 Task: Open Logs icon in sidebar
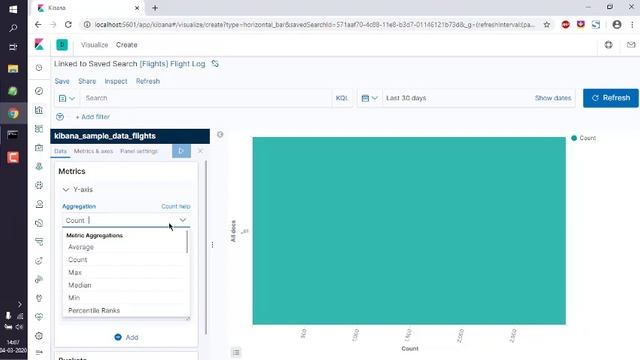[x=39, y=223]
